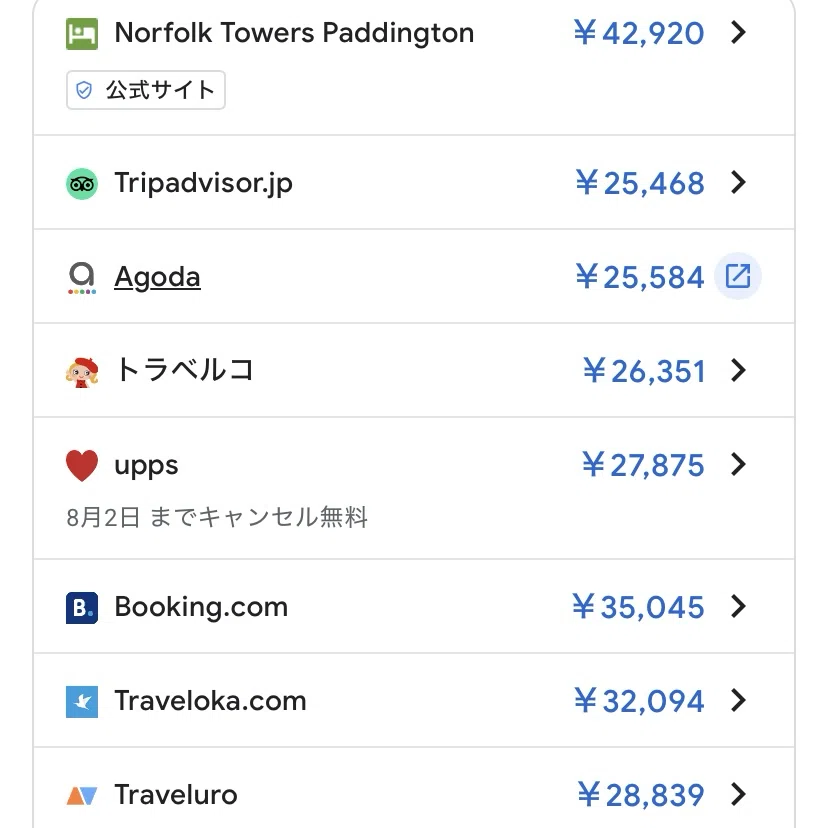Screen dimensions: 828x828
Task: Choose the ¥26,351 トラベルコ price
Action: click(x=644, y=371)
